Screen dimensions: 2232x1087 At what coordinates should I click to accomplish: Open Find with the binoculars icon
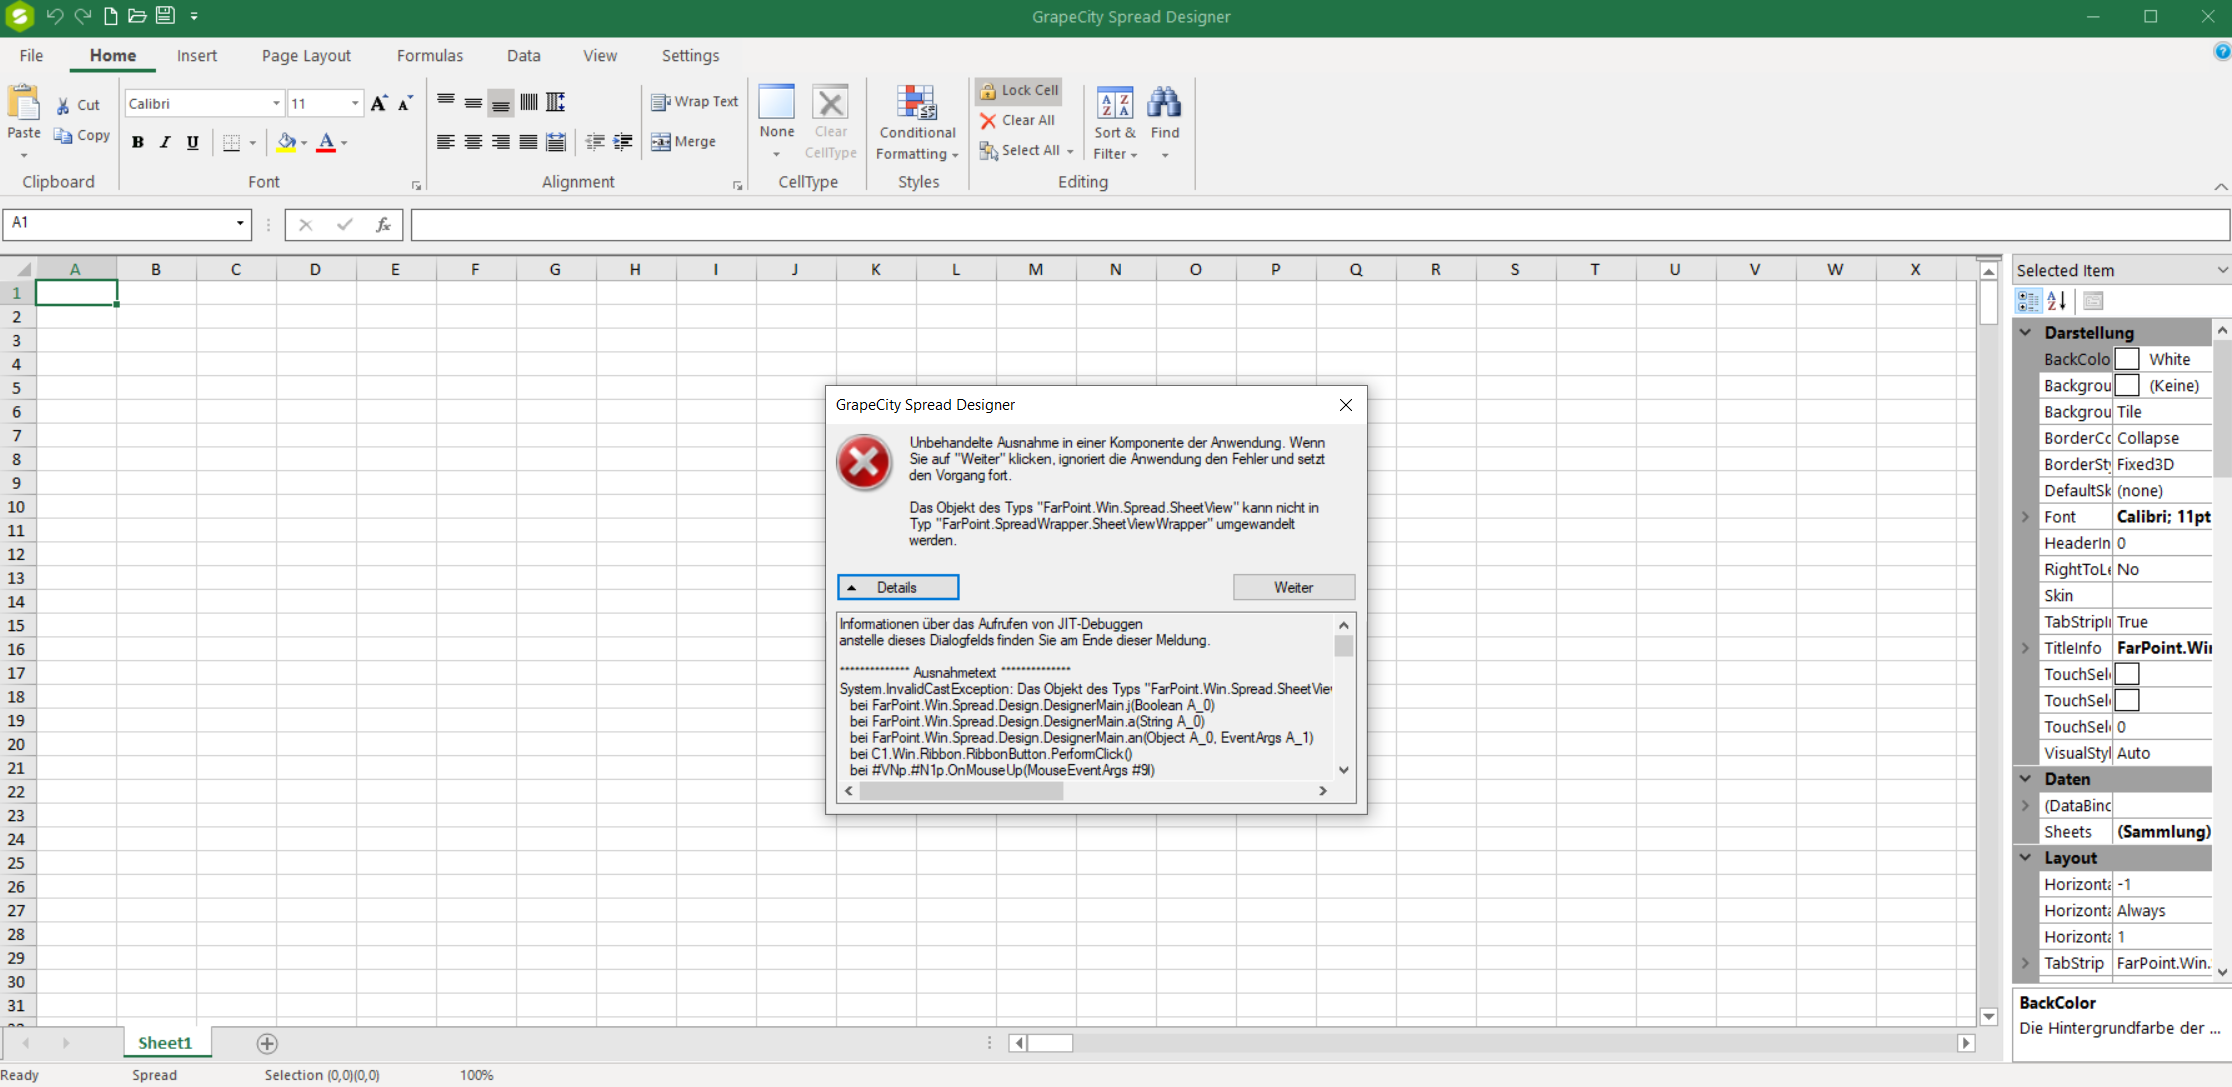[1164, 123]
